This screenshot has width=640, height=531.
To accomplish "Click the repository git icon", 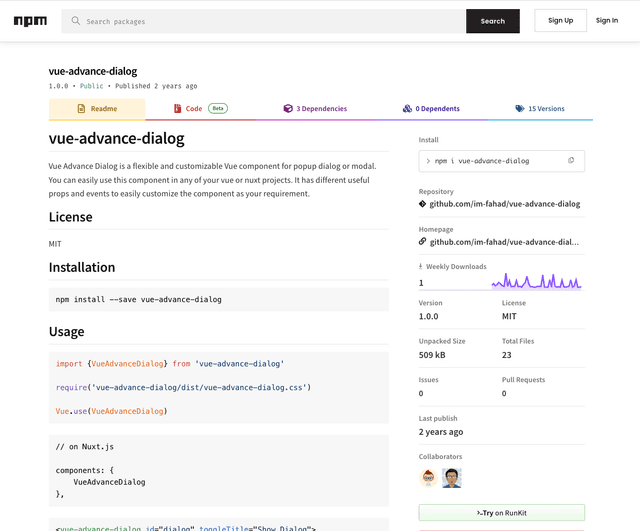I will tap(423, 204).
